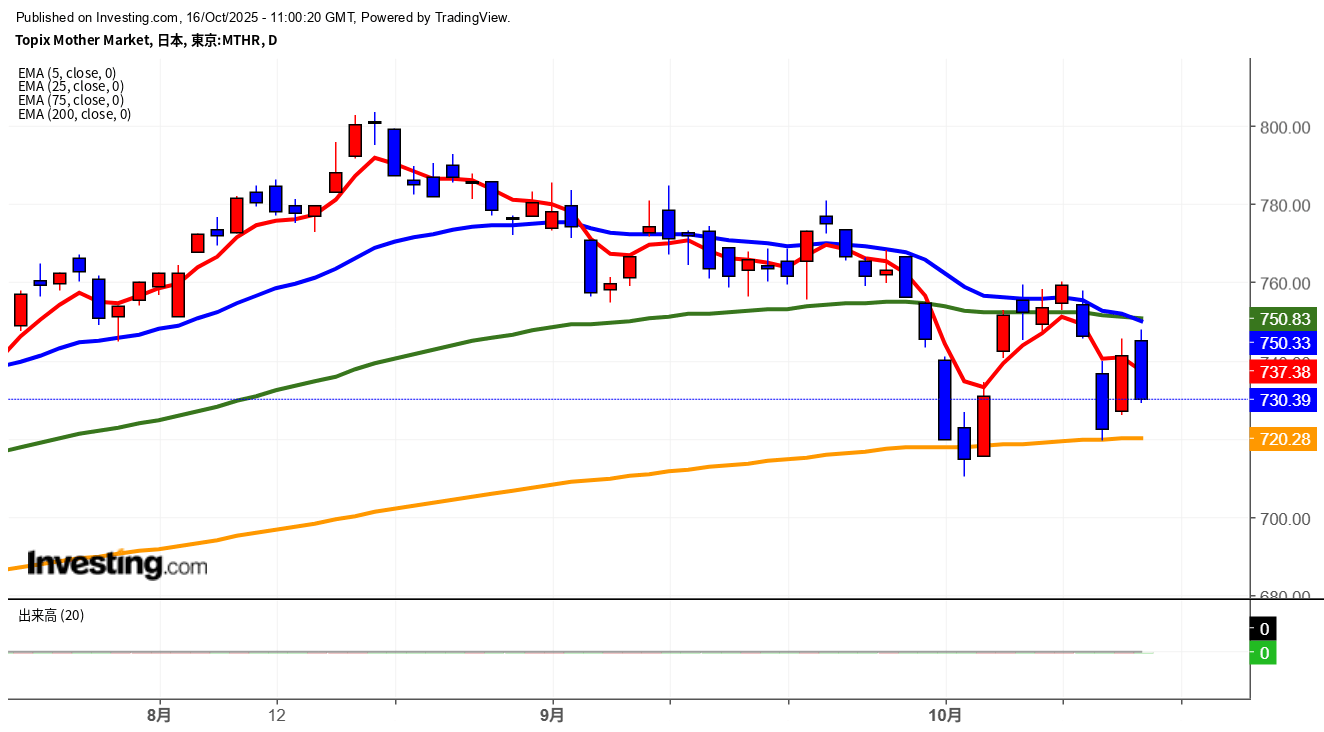This screenshot has width=1324, height=732.
Task: Select the green 750.83 price tag
Action: point(1285,319)
